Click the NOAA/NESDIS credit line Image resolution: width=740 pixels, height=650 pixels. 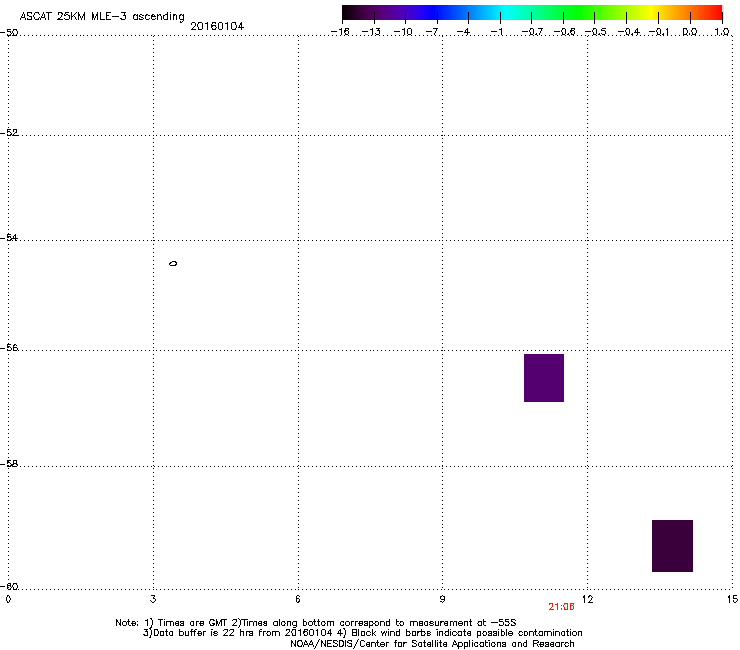coord(432,644)
